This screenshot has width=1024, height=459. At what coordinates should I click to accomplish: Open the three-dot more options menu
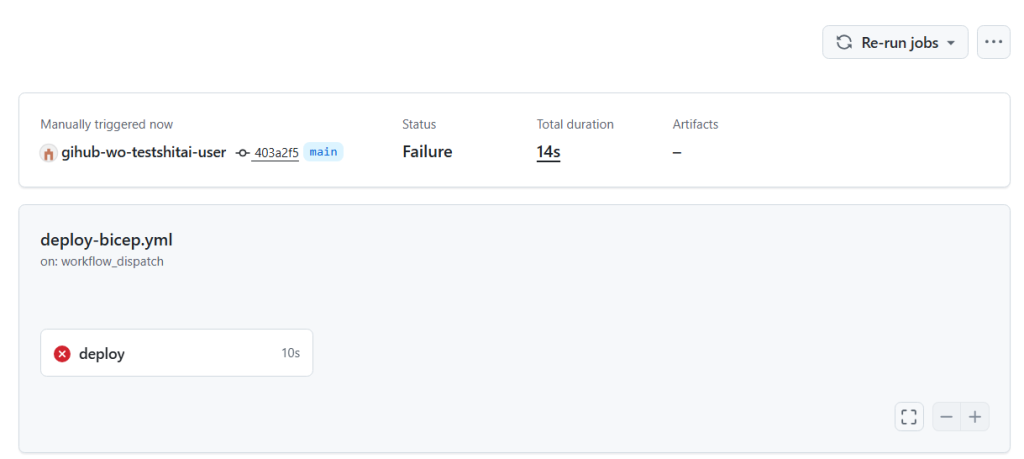click(x=993, y=42)
